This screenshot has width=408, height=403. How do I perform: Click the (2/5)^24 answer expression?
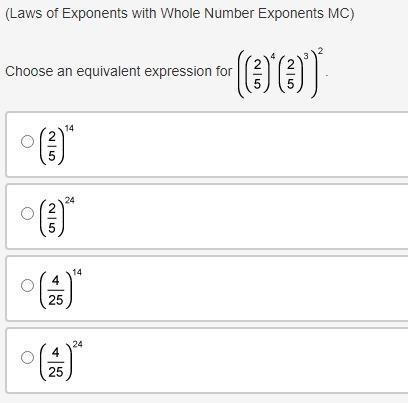click(57, 217)
